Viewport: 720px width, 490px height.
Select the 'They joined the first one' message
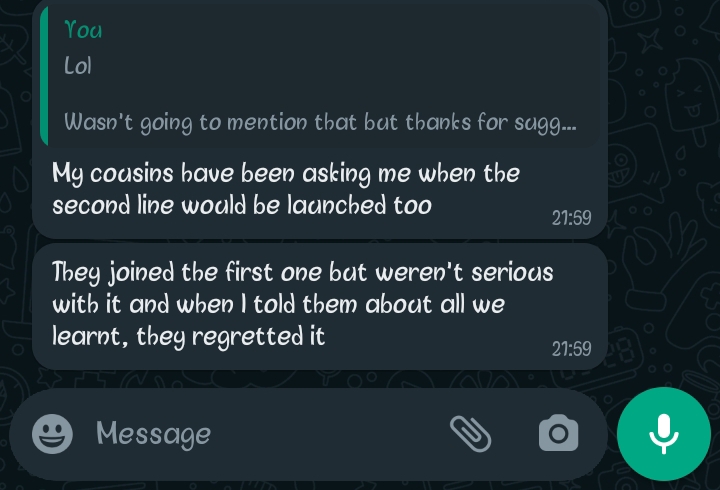[320, 306]
